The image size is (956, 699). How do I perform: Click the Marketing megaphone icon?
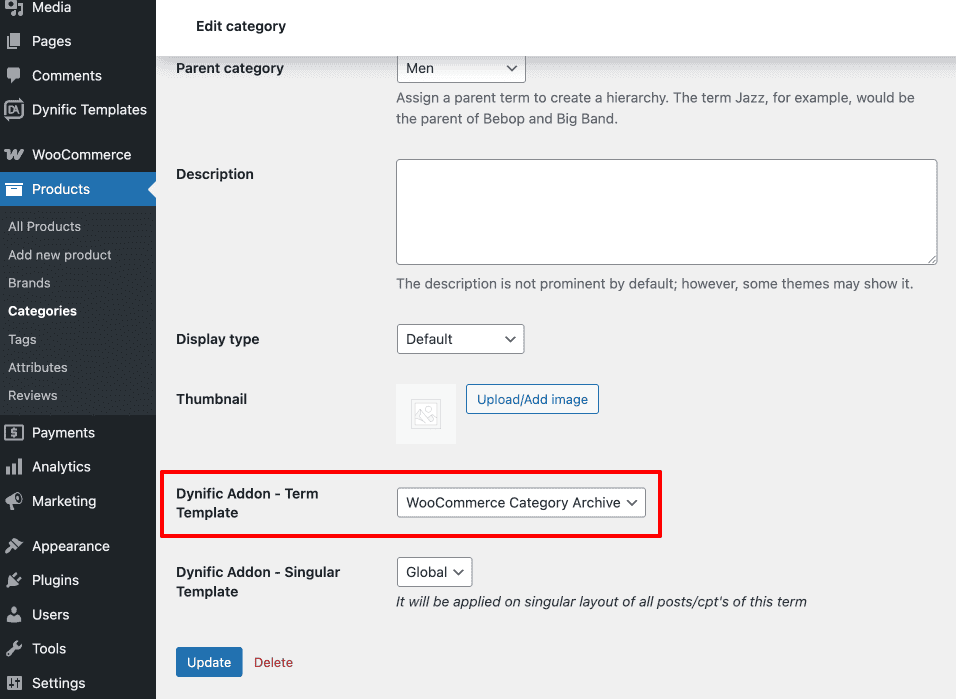click(14, 501)
